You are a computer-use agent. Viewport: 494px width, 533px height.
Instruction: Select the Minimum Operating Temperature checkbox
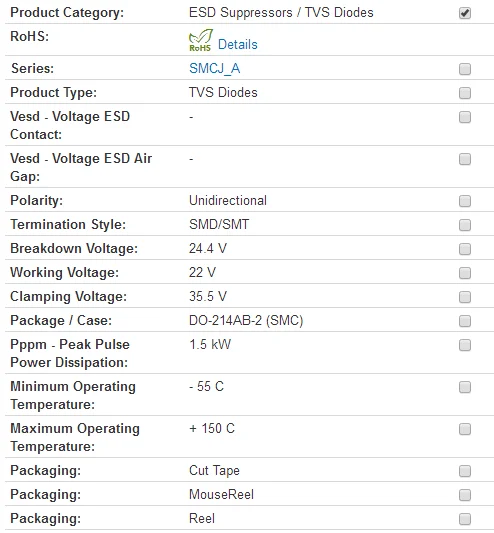pos(465,387)
